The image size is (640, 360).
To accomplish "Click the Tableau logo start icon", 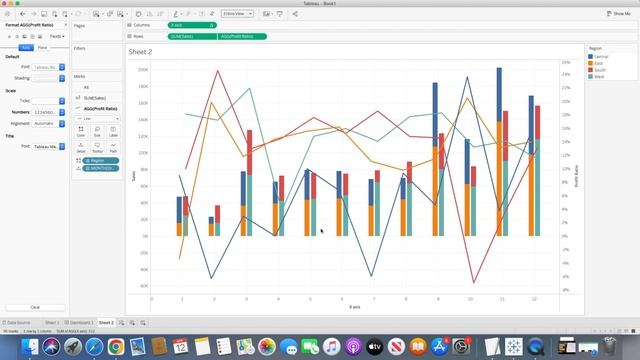I will [7, 14].
